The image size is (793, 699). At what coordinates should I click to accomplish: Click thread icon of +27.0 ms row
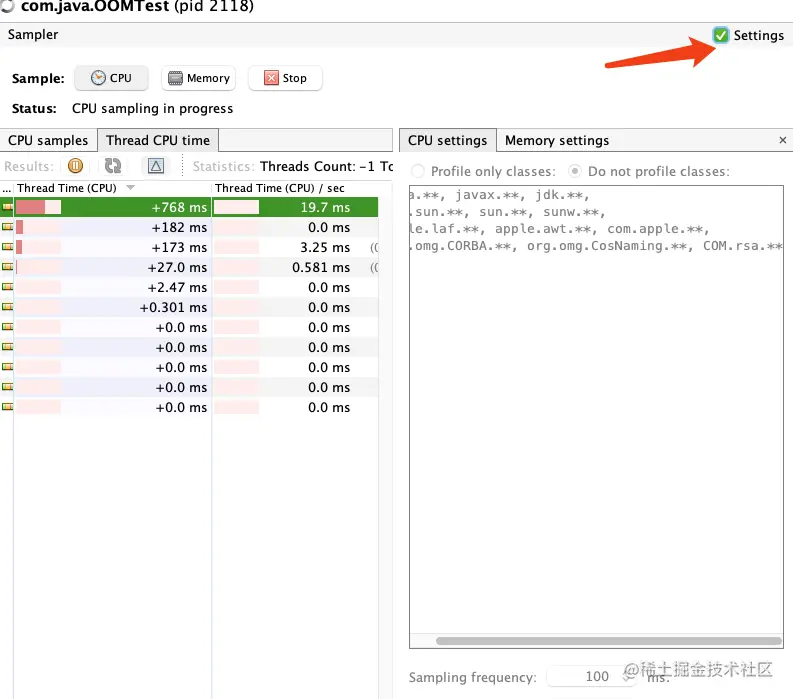(x=7, y=267)
